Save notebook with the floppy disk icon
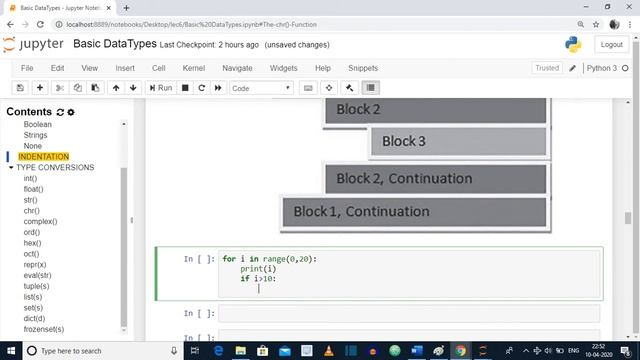 (20, 88)
